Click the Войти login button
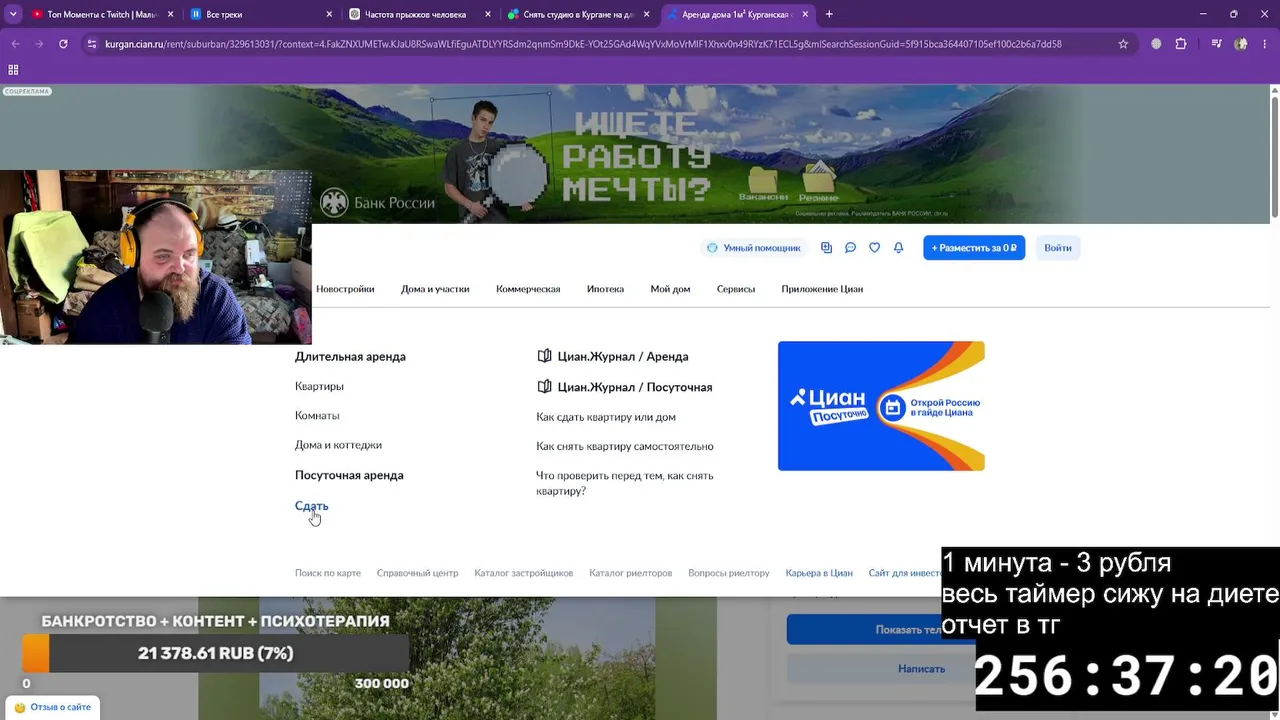This screenshot has height=720, width=1280. (x=1058, y=248)
